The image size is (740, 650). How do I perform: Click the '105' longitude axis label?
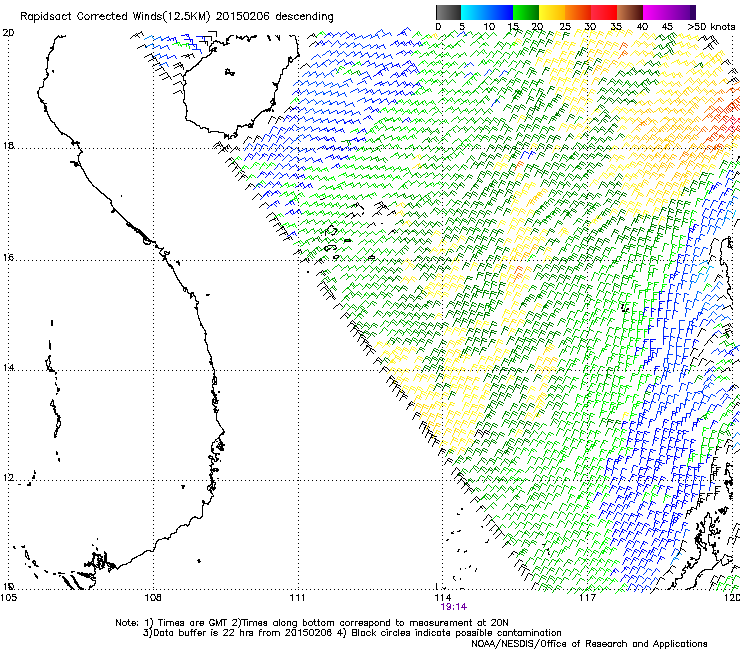click(8, 598)
